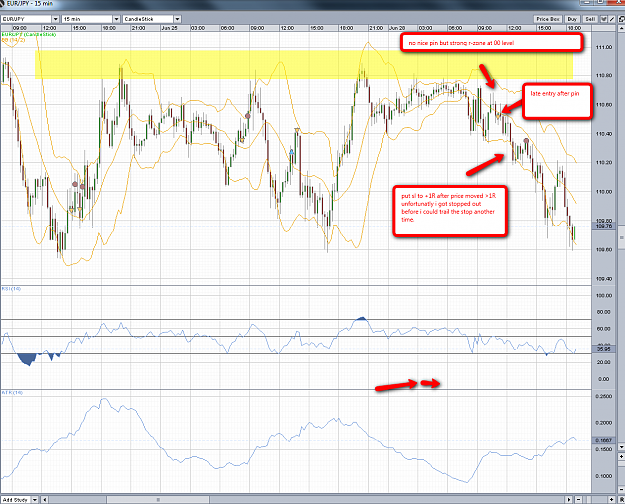Click the ATR axis label 0.2000

[603, 423]
